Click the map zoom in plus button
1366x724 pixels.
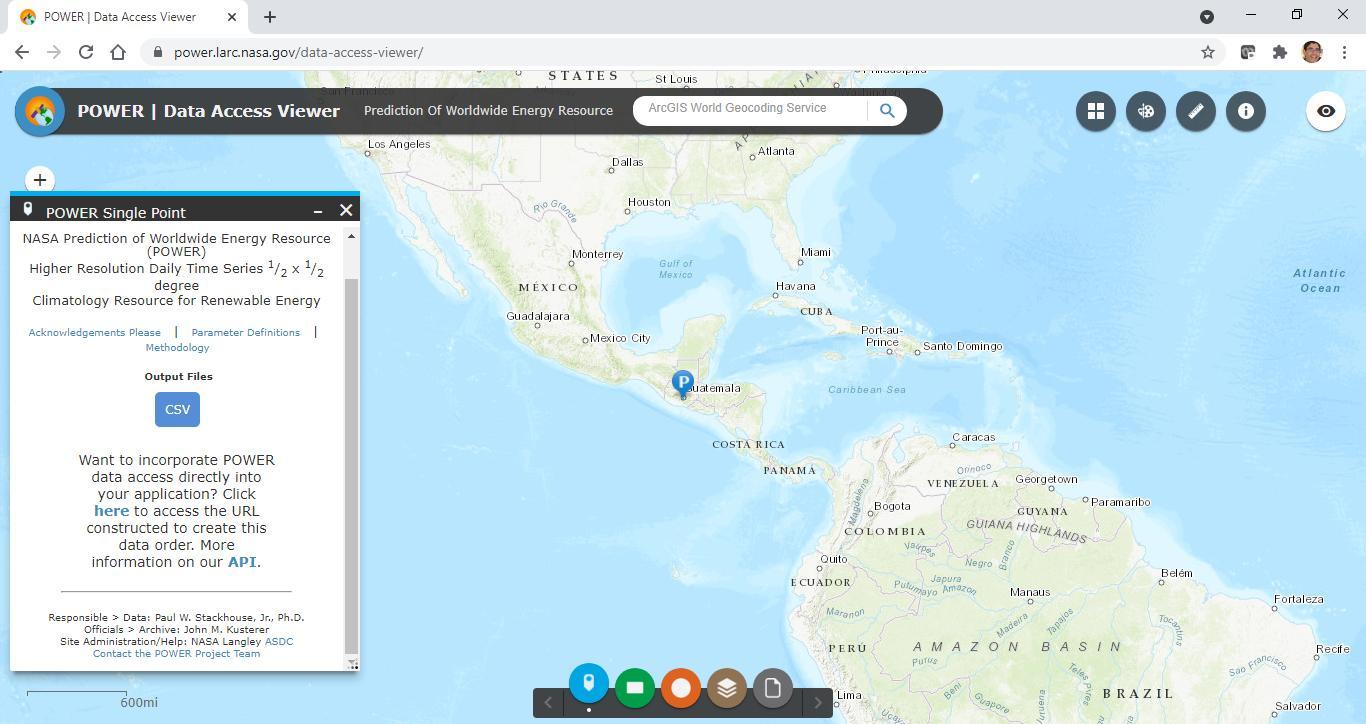tap(40, 180)
